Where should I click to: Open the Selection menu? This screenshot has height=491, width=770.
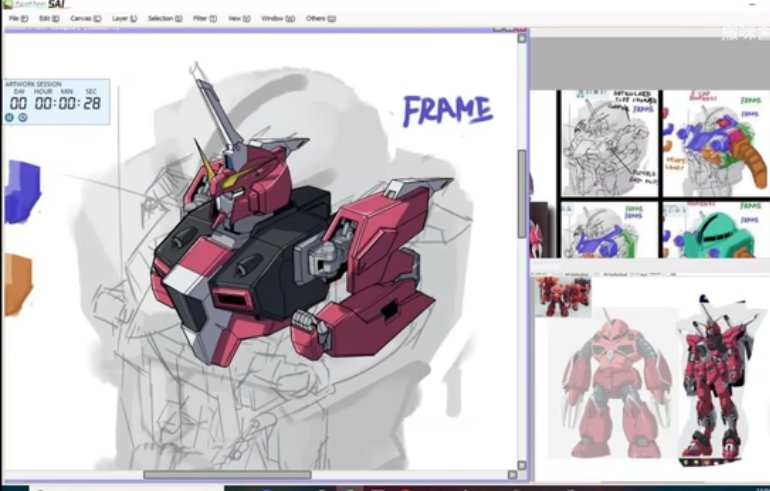[x=165, y=19]
